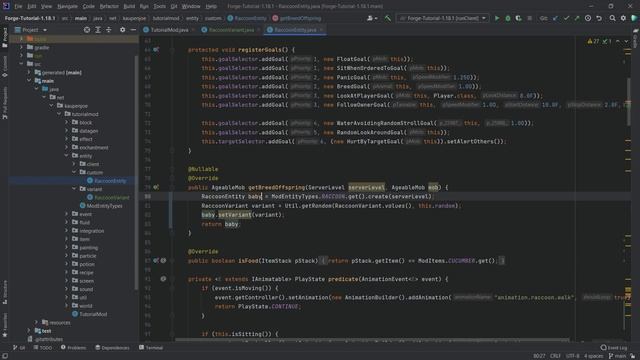Open the Refactor menu

coord(109,7)
